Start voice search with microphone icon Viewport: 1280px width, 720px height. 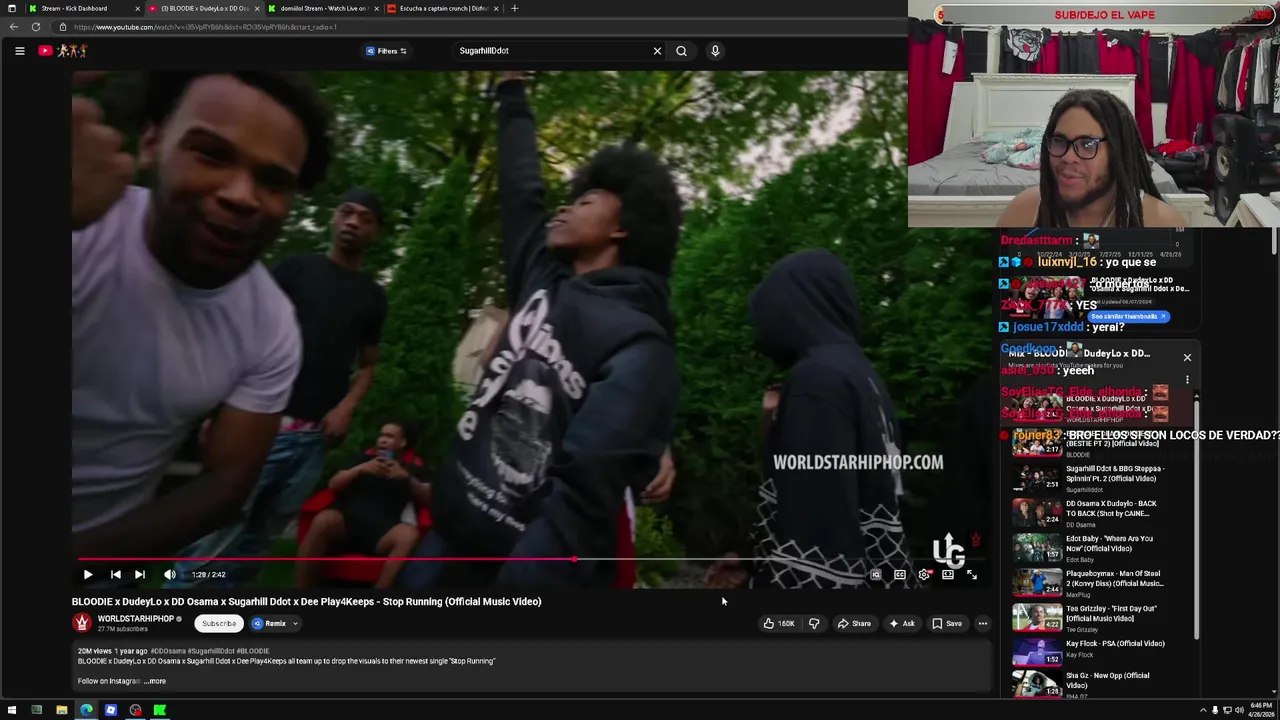point(715,51)
